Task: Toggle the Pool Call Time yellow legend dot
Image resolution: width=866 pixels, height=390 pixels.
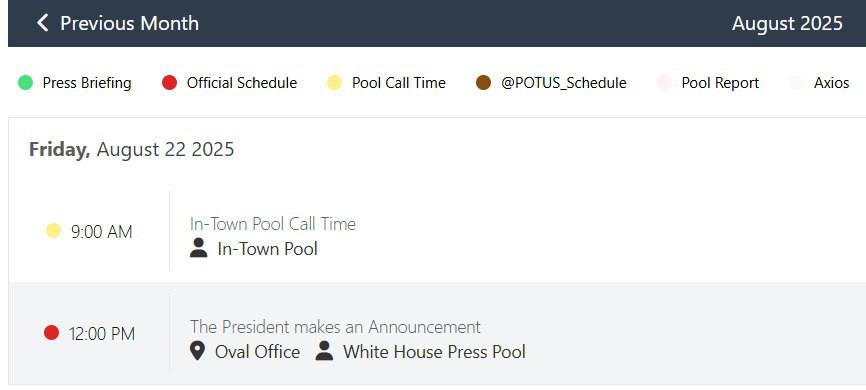Action: (334, 83)
